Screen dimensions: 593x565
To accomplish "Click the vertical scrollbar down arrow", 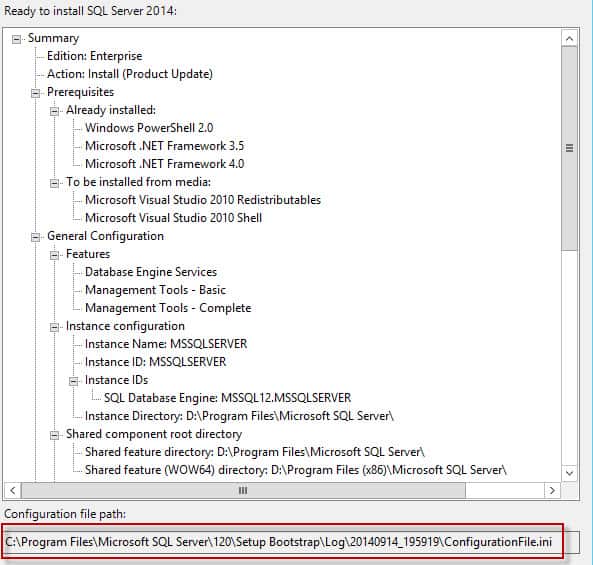I will tap(570, 473).
